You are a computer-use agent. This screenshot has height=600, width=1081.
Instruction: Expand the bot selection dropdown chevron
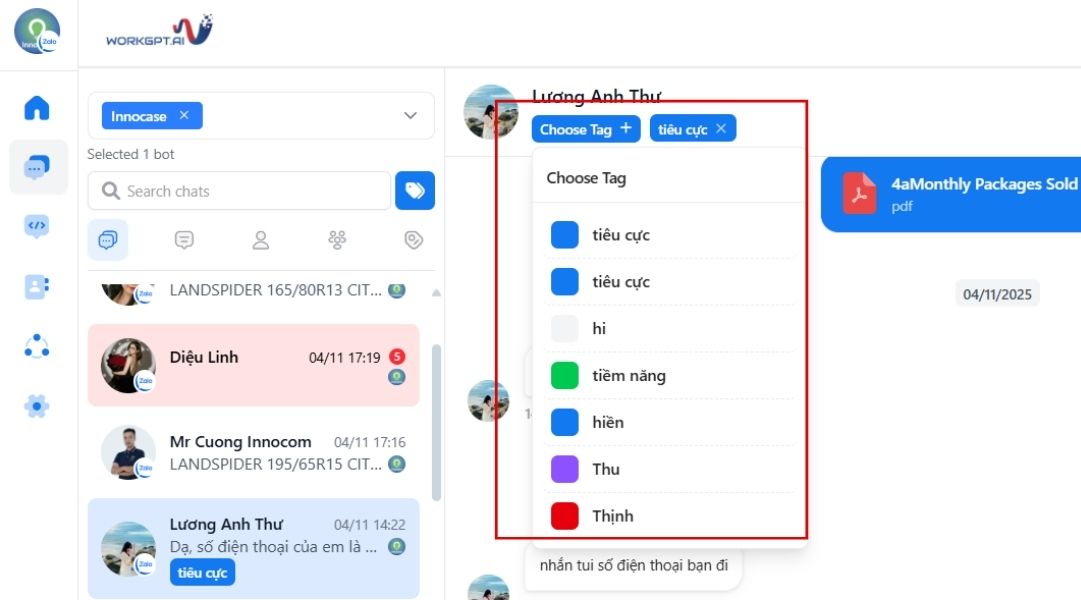click(x=409, y=115)
